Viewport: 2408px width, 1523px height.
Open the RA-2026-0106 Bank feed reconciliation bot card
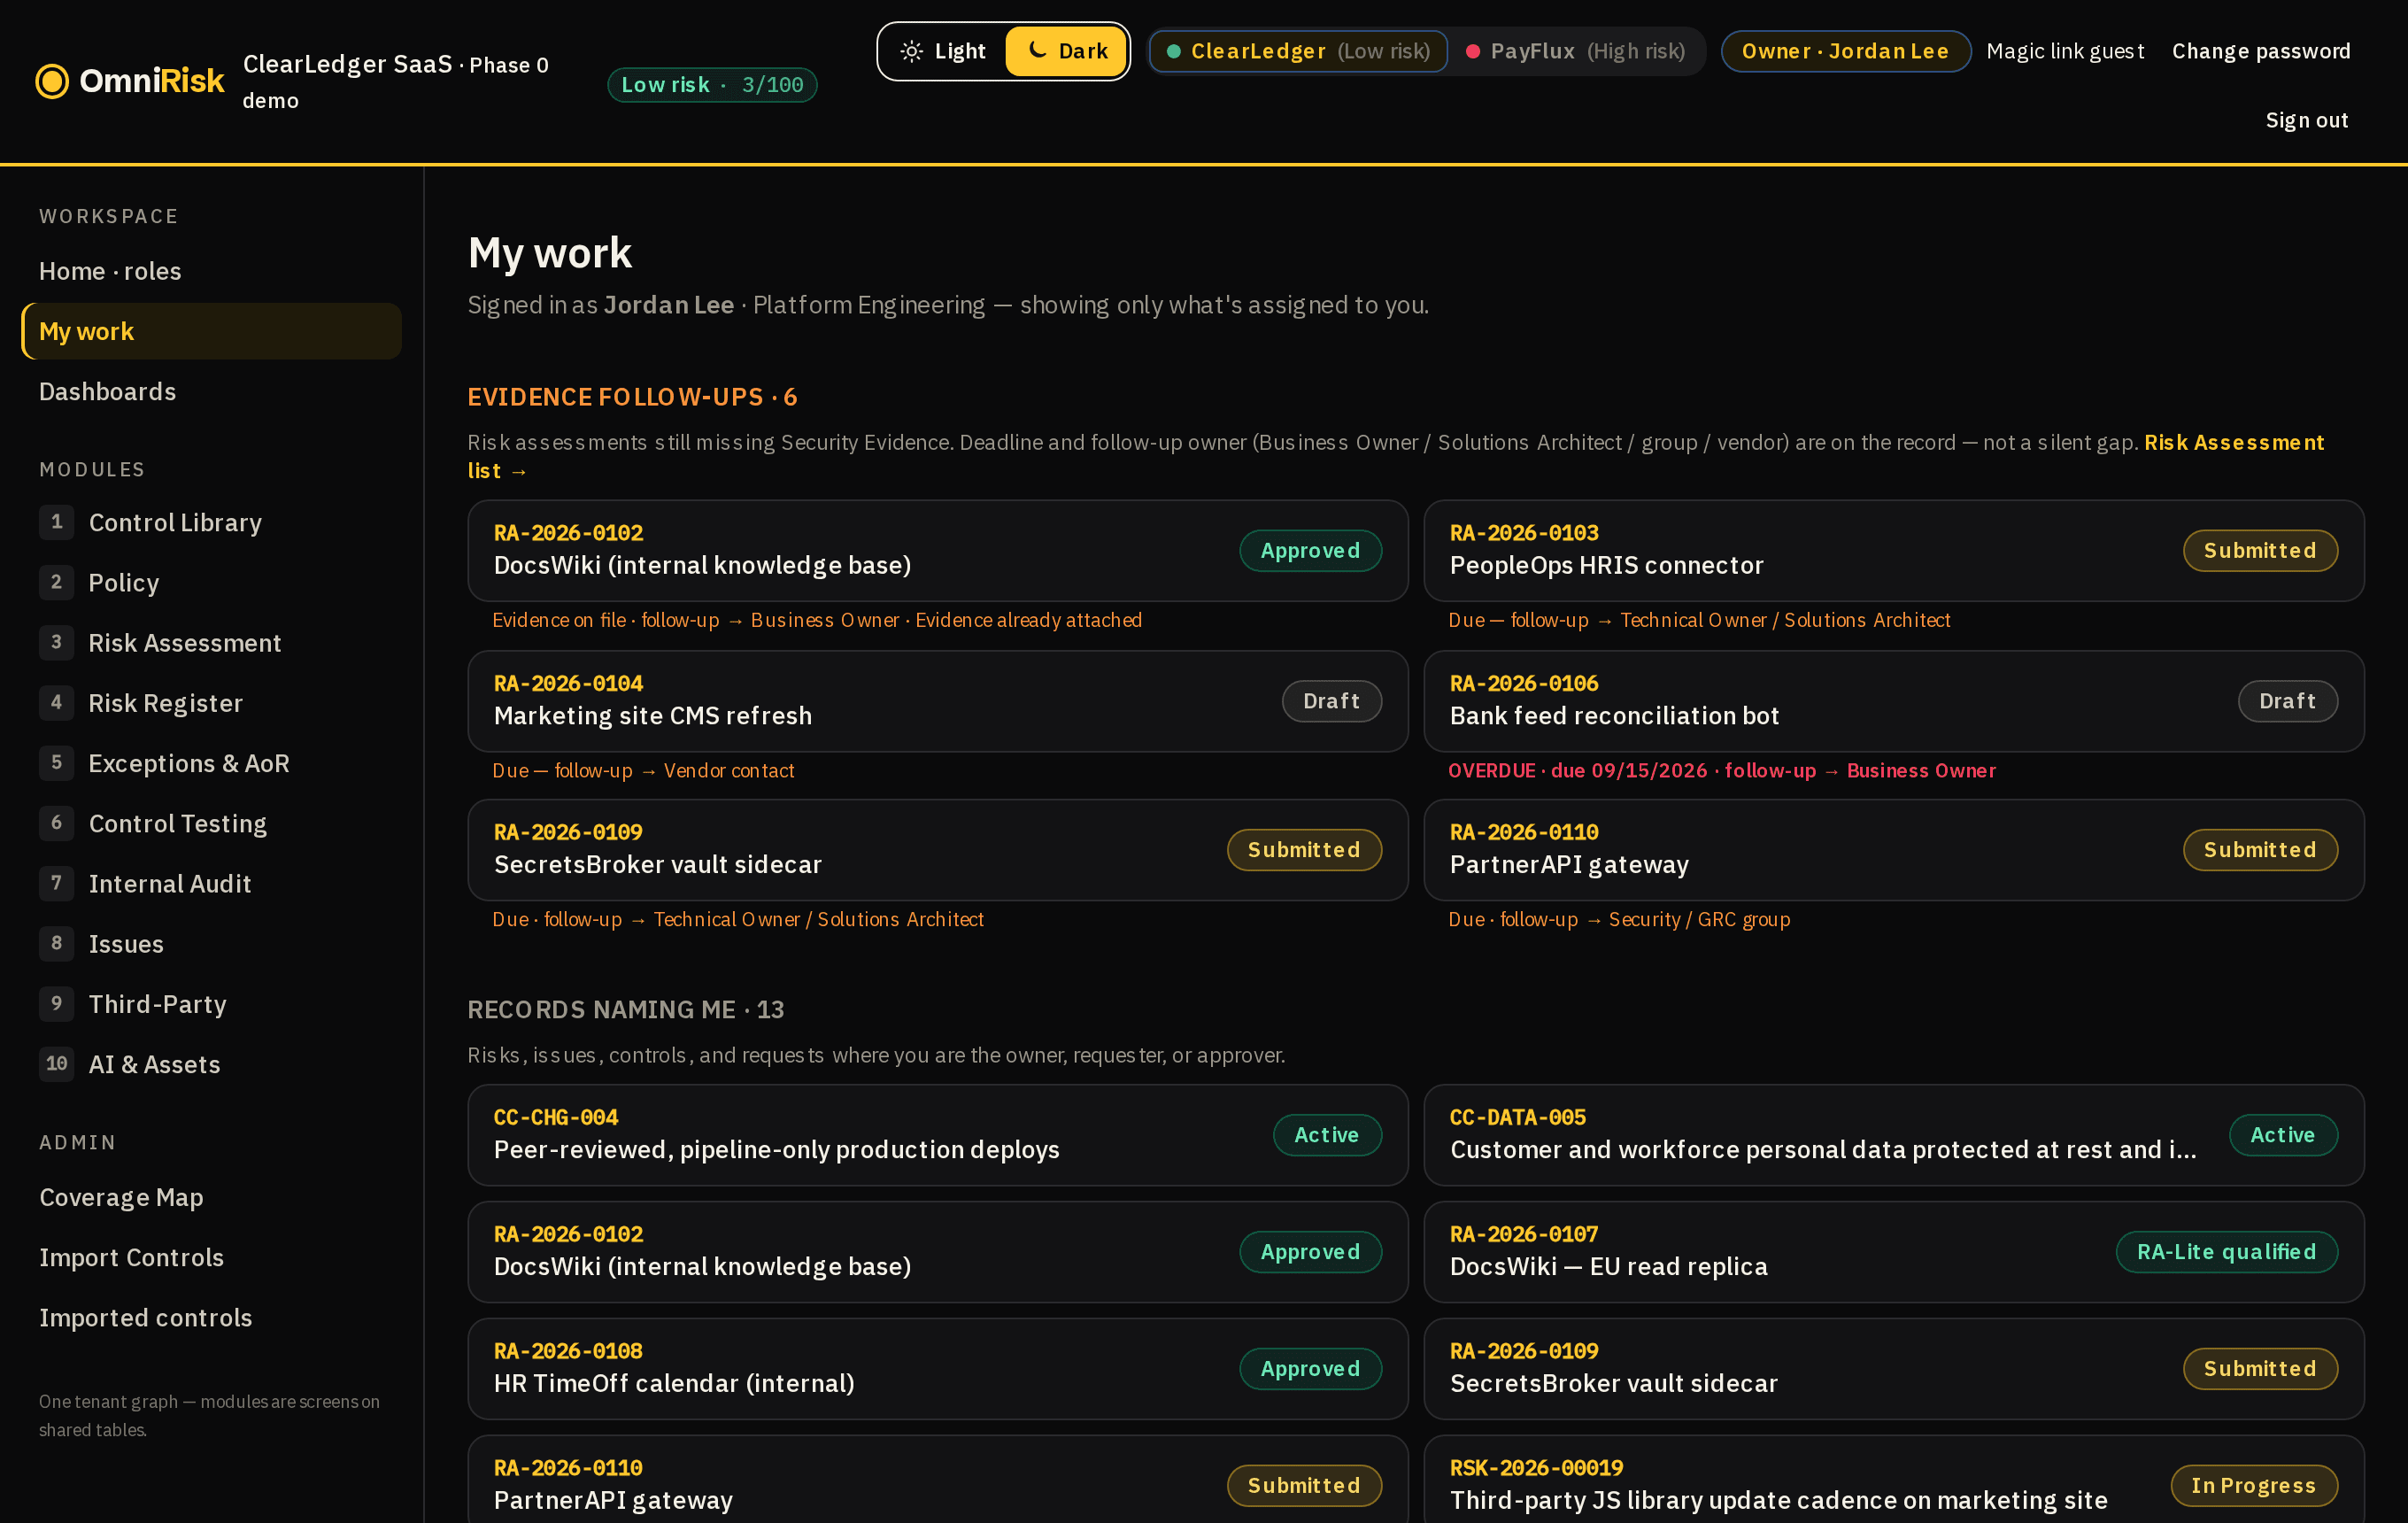coord(1894,701)
